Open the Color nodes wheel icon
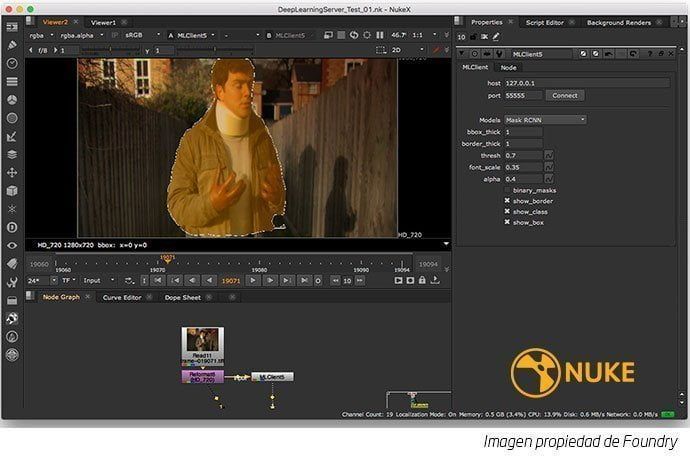The height and width of the screenshot is (458, 690). (x=12, y=100)
